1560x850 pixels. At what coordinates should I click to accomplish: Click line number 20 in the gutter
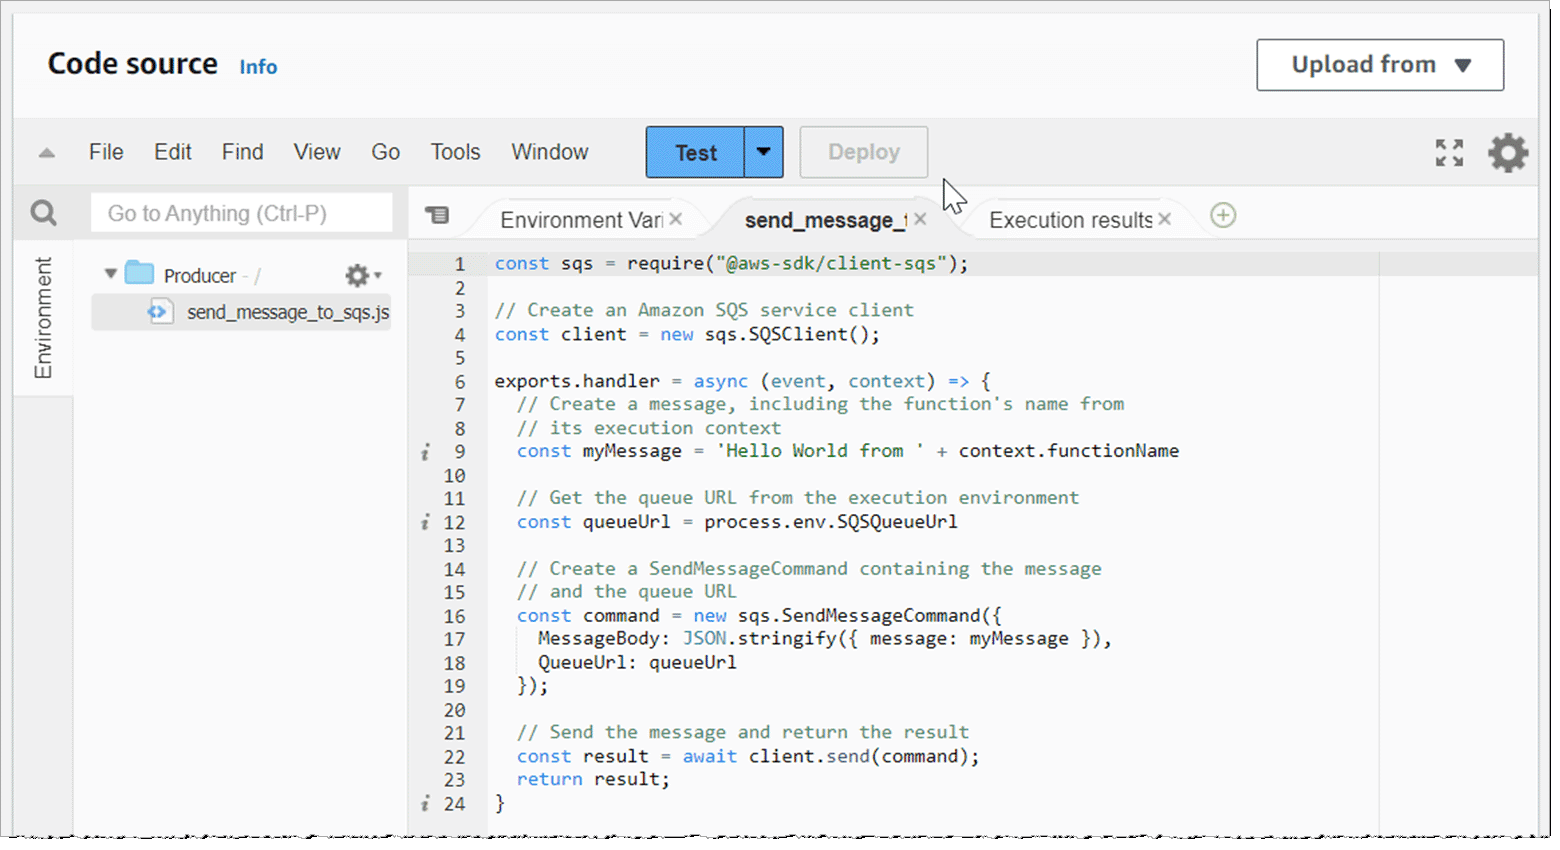pos(455,710)
